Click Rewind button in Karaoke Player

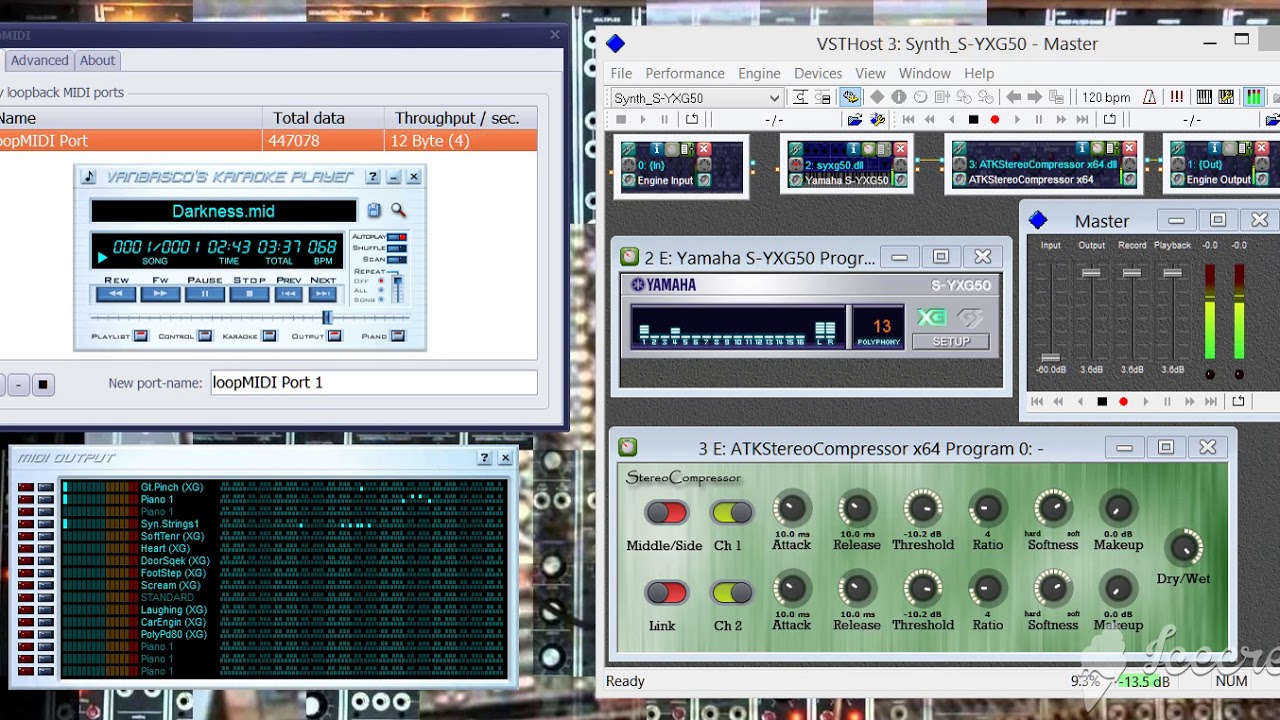click(x=115, y=294)
